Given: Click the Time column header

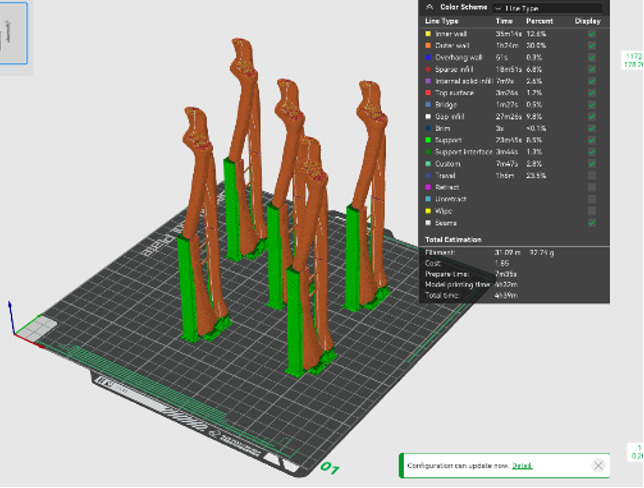Looking at the screenshot, I should click(x=504, y=21).
